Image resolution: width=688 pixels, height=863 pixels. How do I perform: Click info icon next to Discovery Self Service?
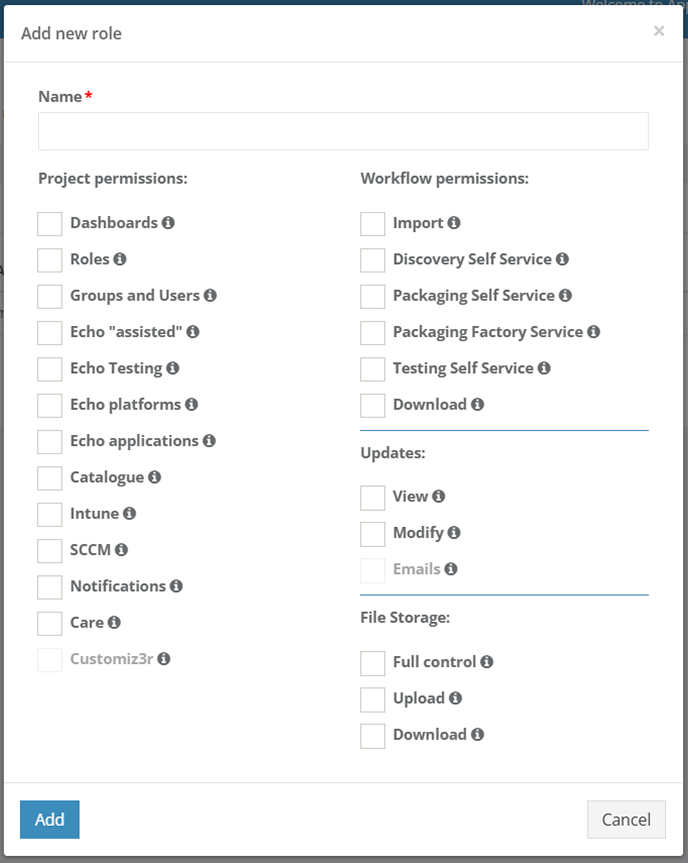[x=562, y=259]
